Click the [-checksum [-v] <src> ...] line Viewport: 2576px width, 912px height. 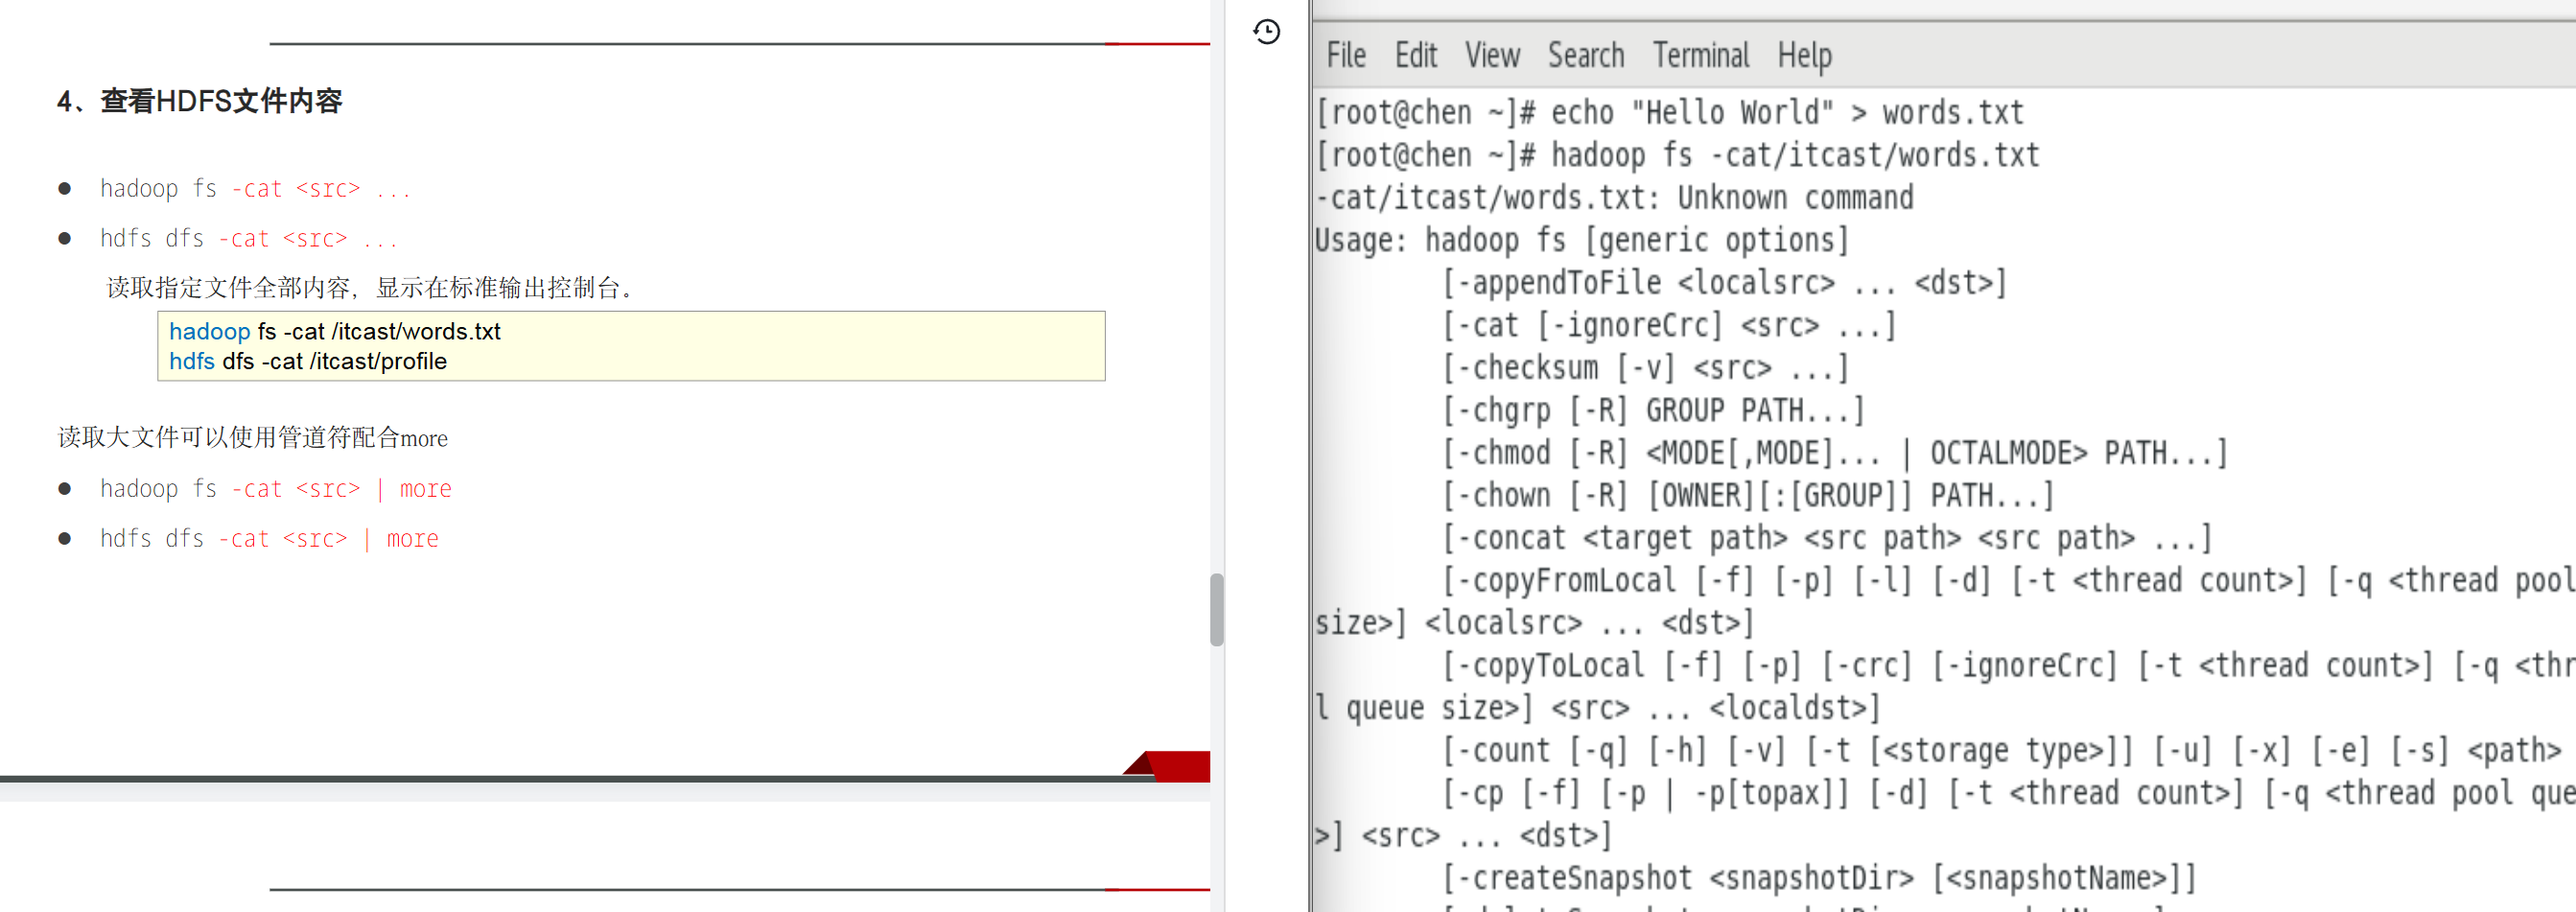pyautogui.click(x=1645, y=368)
